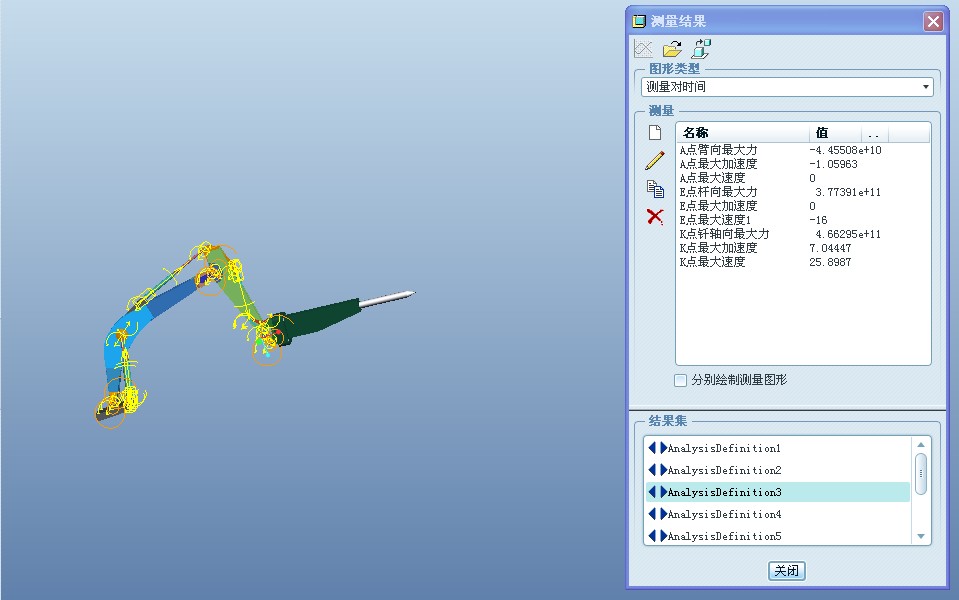Select AnalysisDefinition1 result set
The image size is (959, 600).
(x=778, y=448)
